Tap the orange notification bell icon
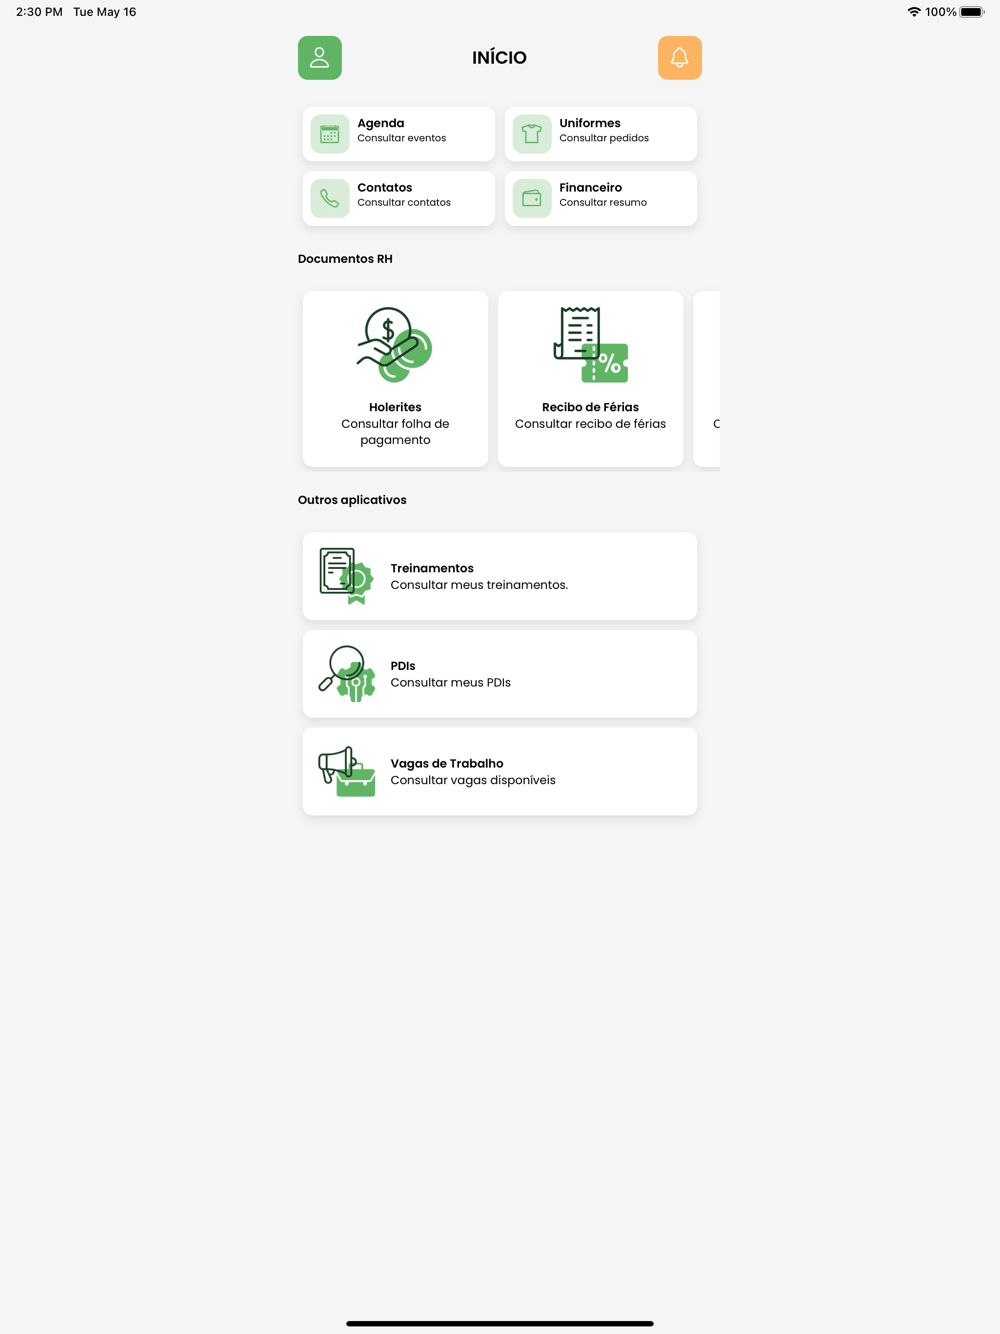1000x1334 pixels. coord(680,58)
